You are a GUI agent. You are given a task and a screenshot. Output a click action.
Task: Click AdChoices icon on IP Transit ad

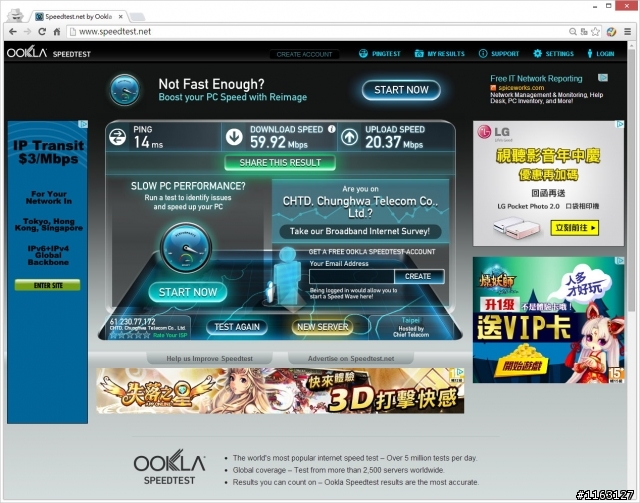(83, 124)
